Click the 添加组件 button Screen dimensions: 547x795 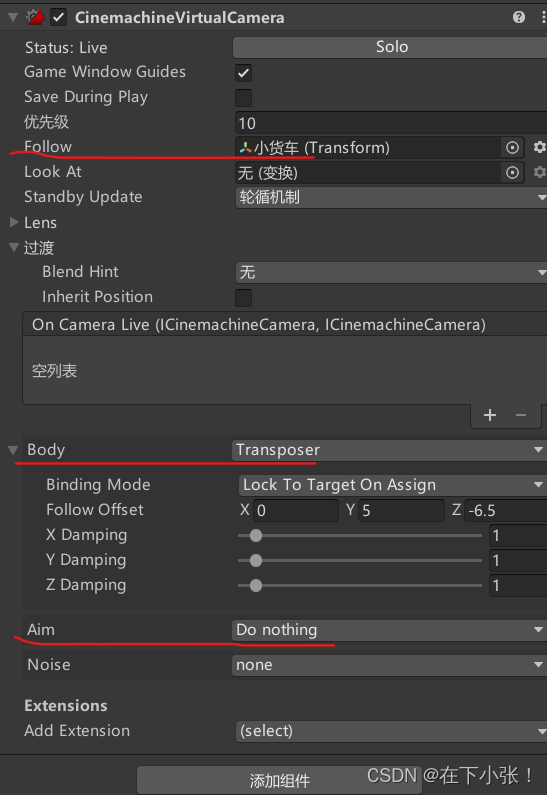pos(279,780)
